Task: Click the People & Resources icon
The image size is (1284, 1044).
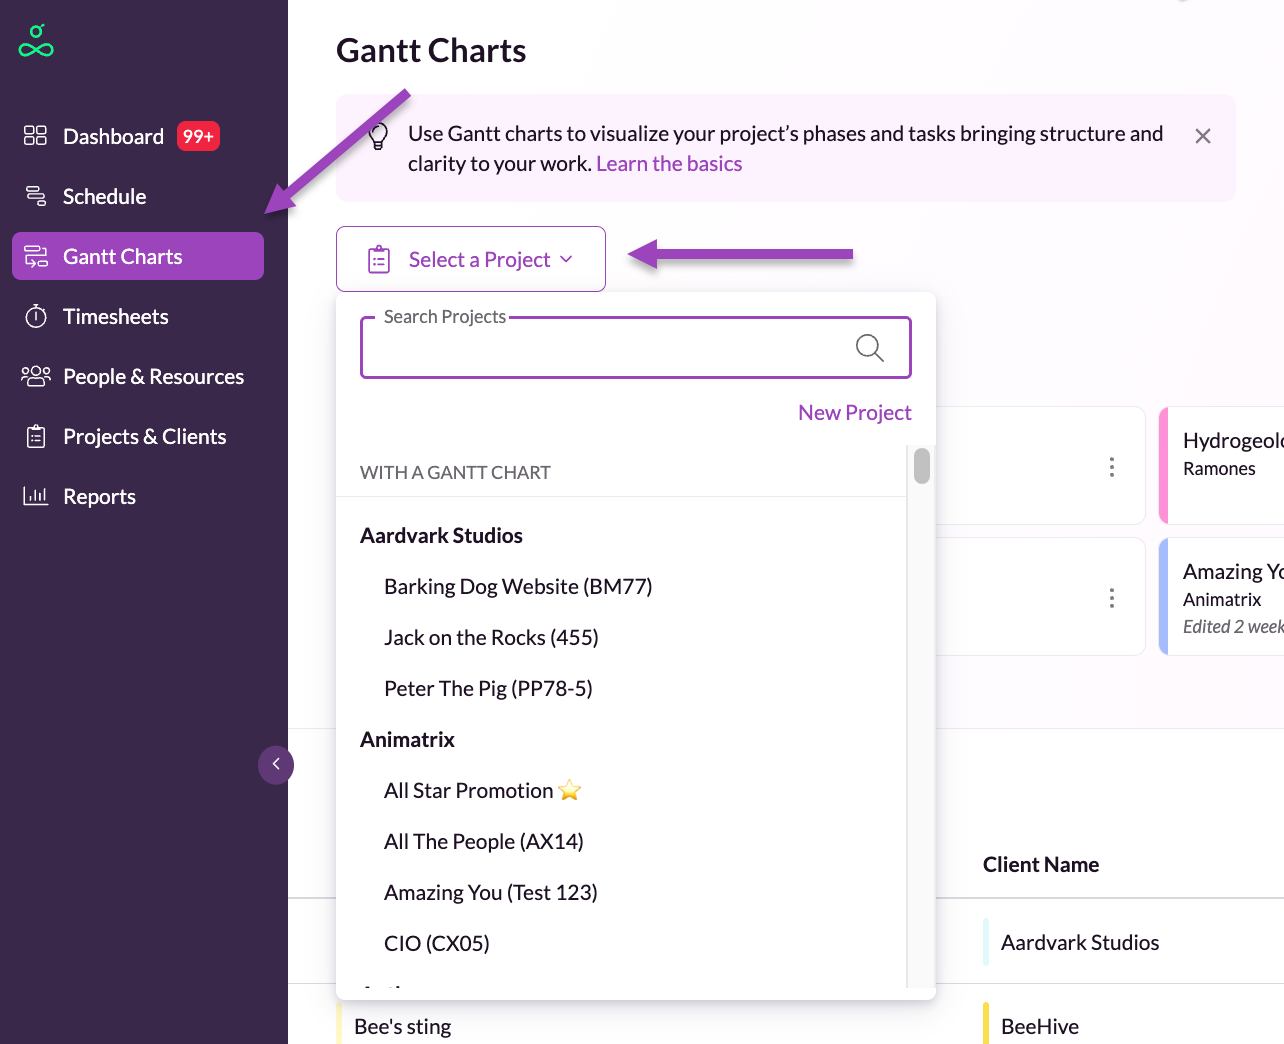Action: [x=35, y=376]
